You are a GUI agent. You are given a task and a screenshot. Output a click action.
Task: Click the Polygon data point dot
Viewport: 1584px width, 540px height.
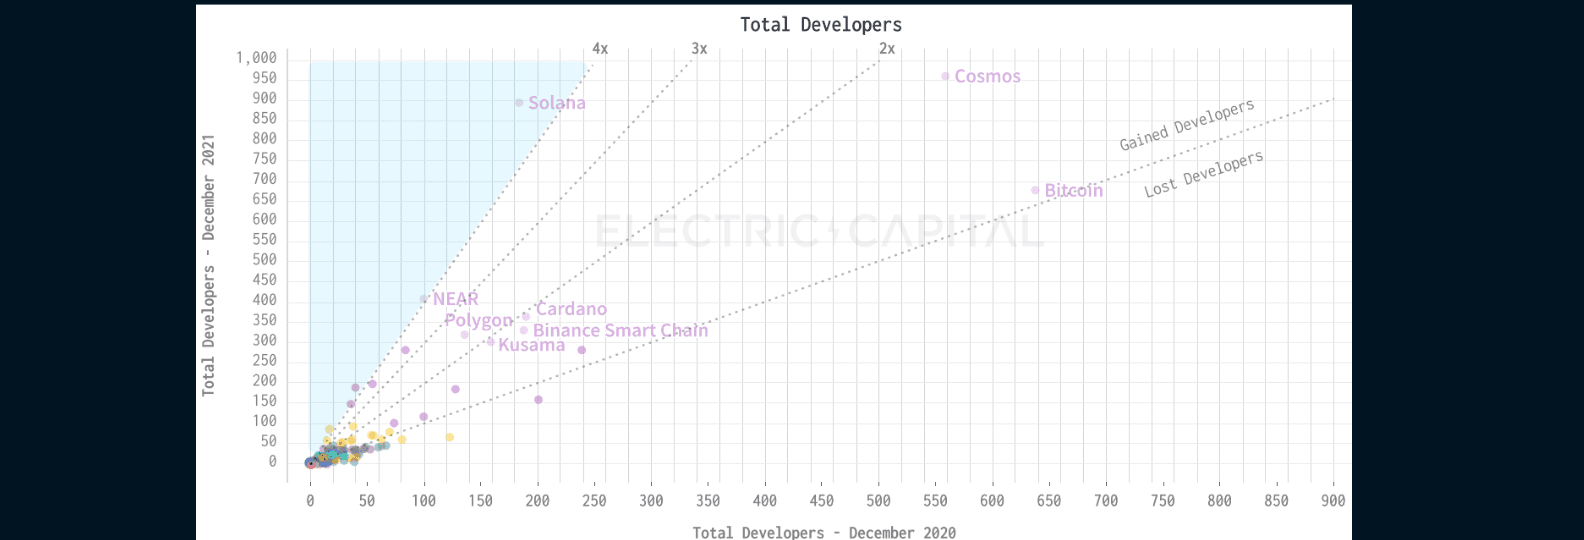pos(465,334)
